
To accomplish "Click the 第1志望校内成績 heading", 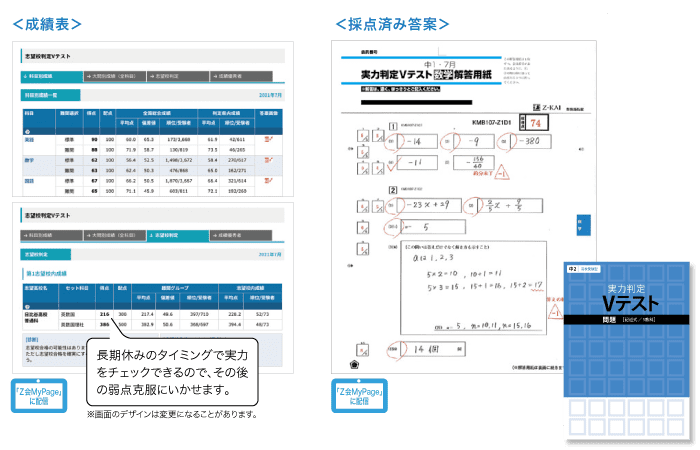I will 46,273.
